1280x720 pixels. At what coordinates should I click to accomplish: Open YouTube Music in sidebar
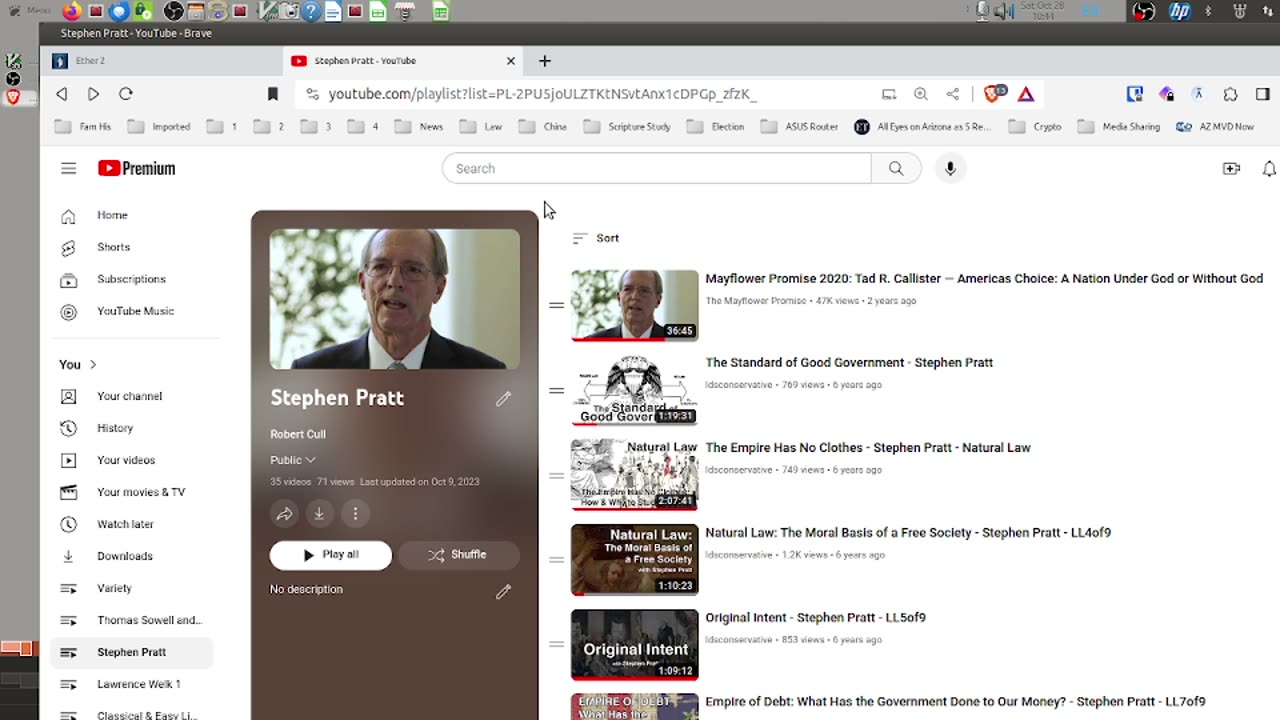coord(131,311)
